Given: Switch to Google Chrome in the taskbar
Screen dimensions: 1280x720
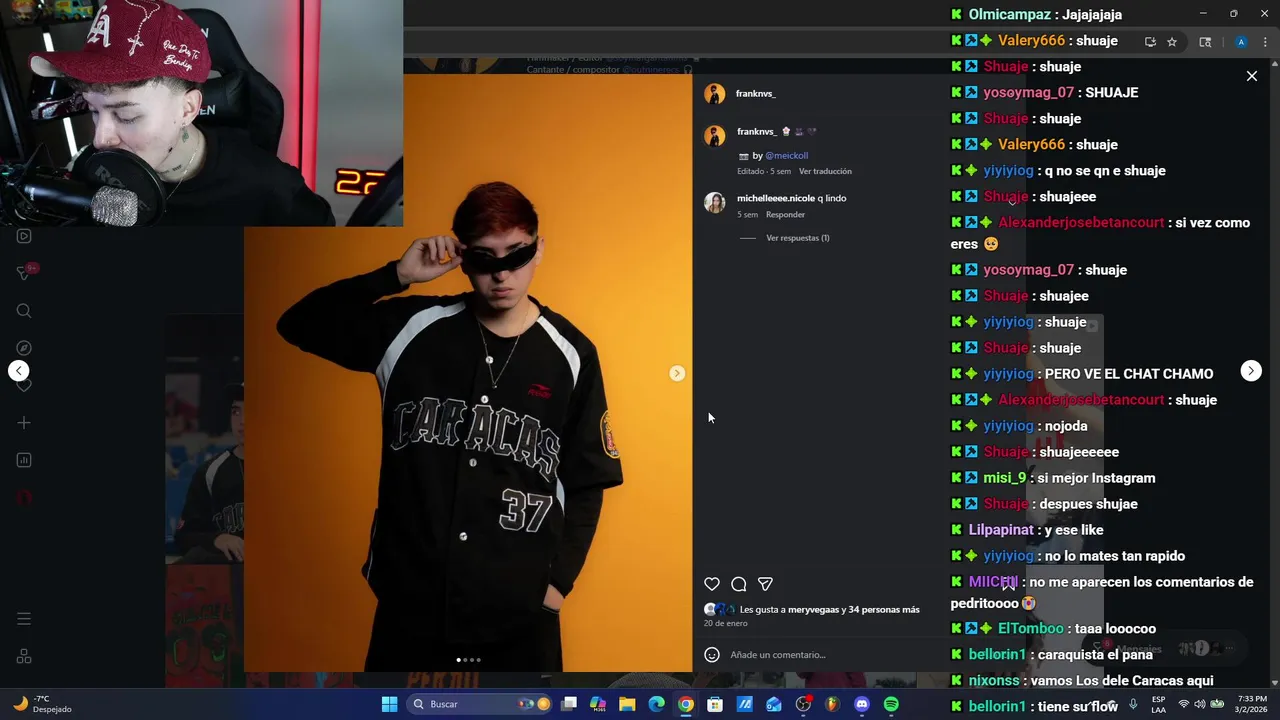Looking at the screenshot, I should [685, 704].
